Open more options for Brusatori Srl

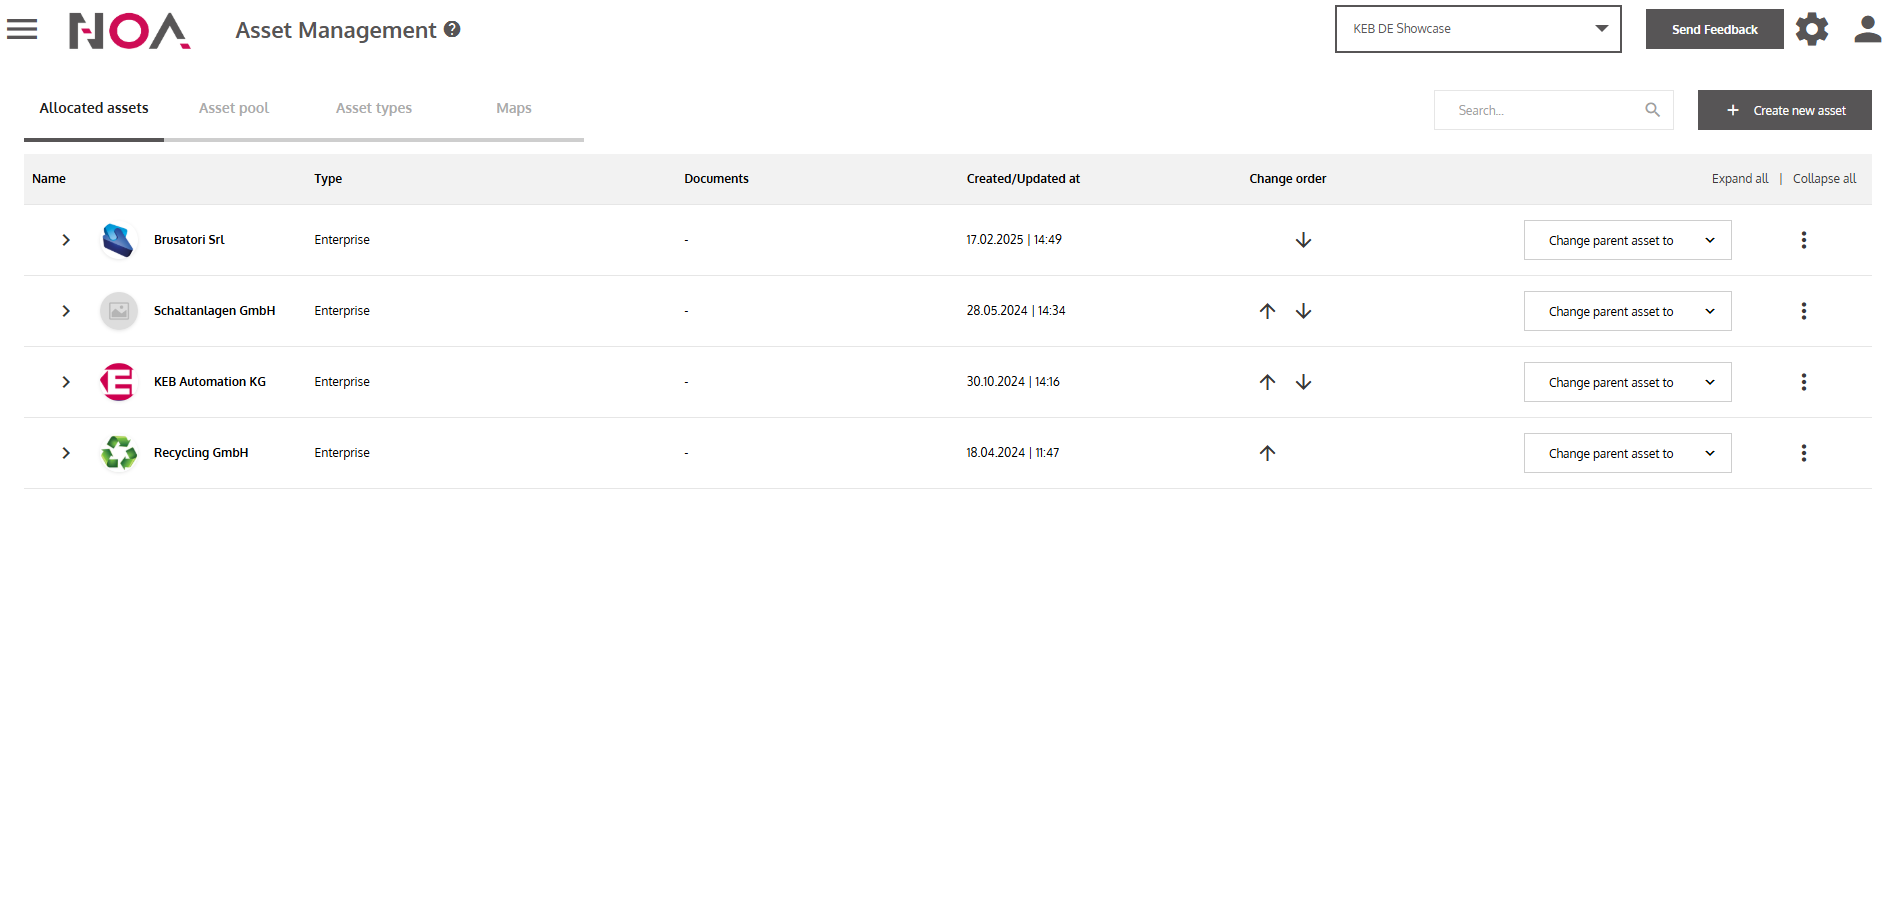pyautogui.click(x=1803, y=240)
